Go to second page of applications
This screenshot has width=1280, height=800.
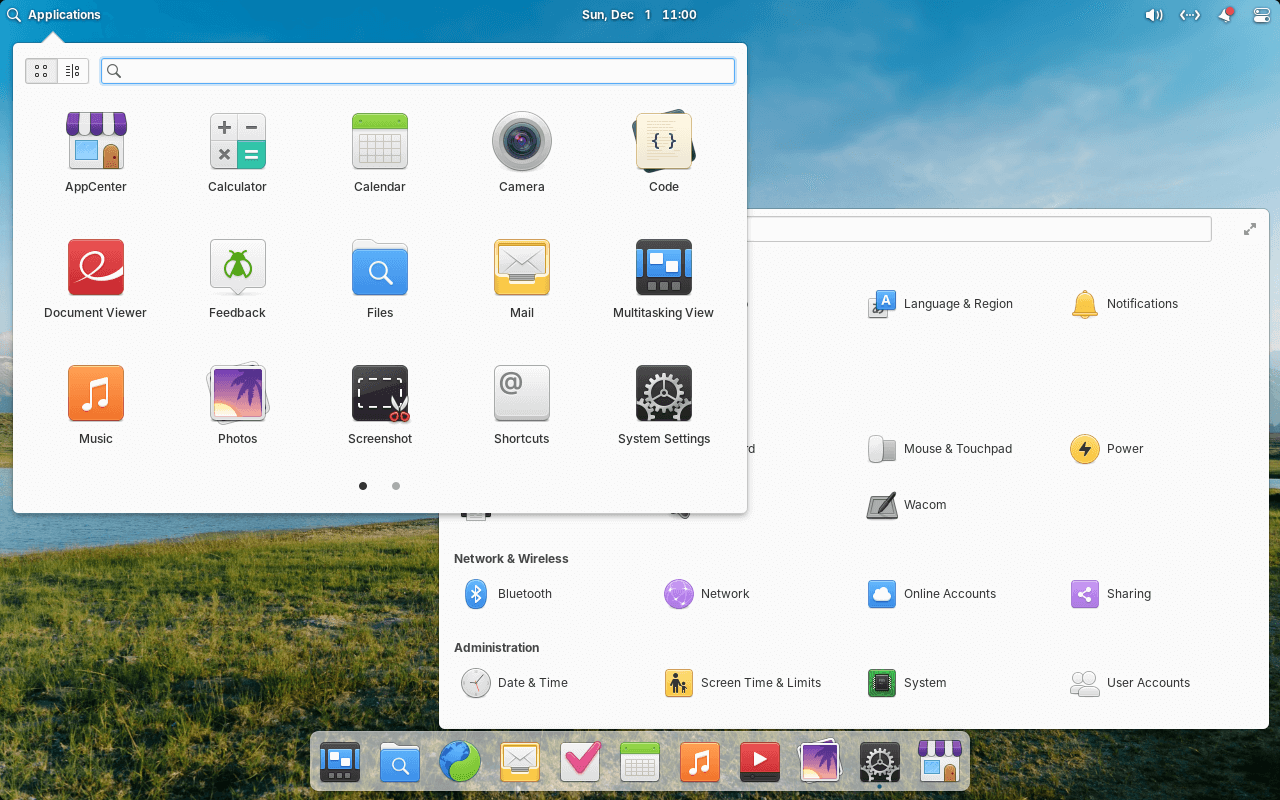396,486
